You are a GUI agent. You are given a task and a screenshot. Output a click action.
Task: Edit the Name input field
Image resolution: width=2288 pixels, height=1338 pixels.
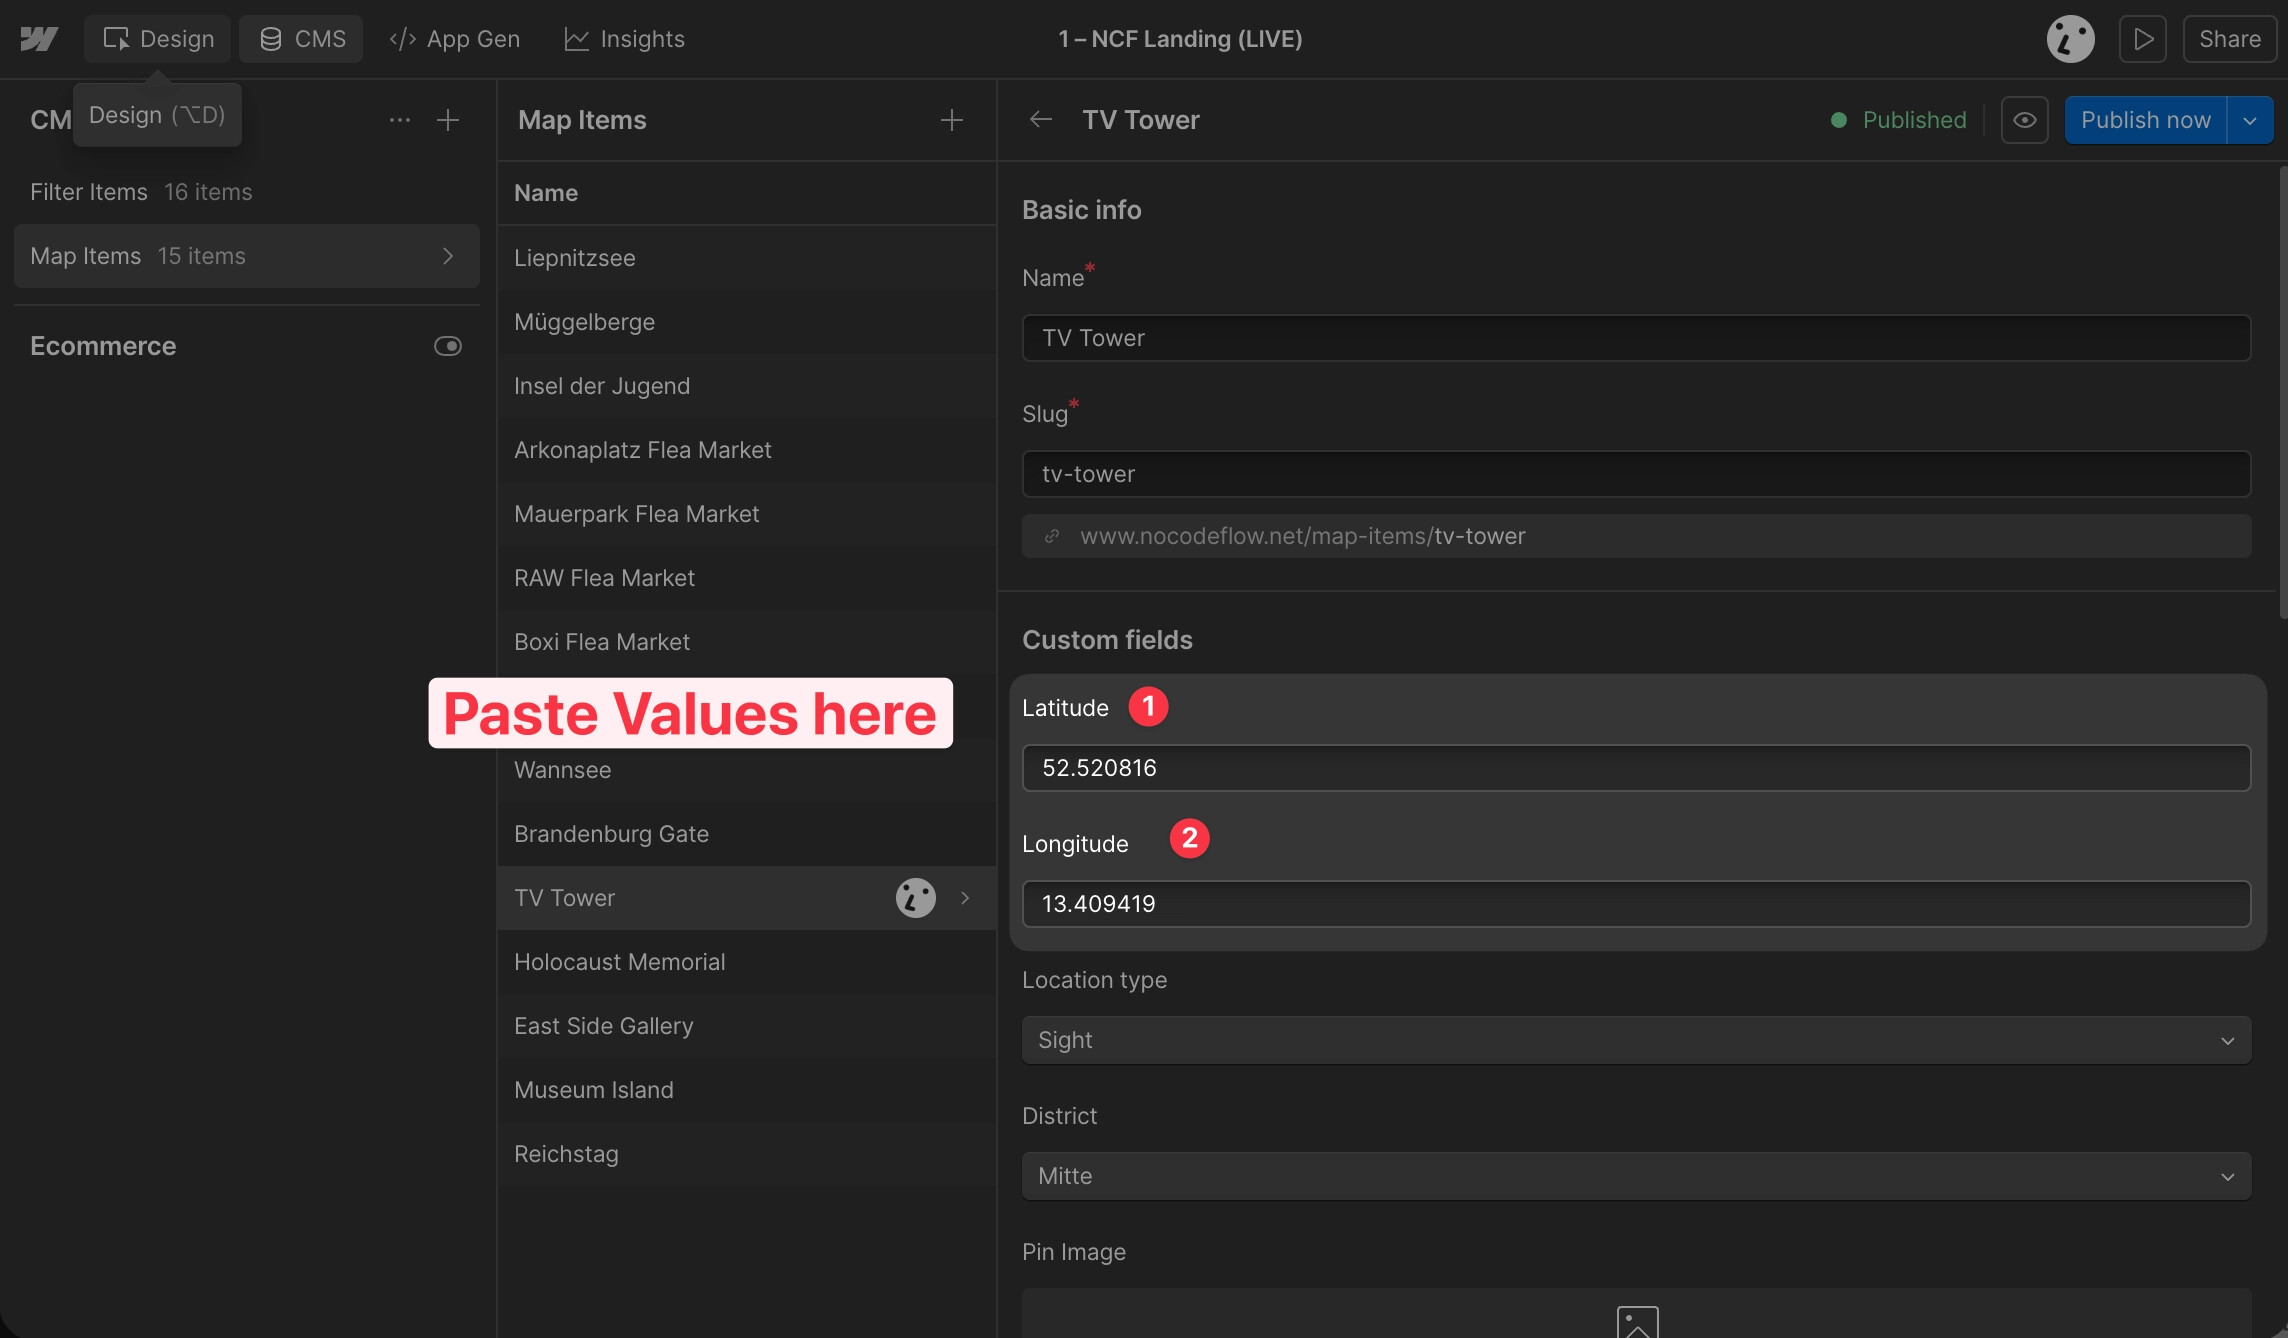1636,338
